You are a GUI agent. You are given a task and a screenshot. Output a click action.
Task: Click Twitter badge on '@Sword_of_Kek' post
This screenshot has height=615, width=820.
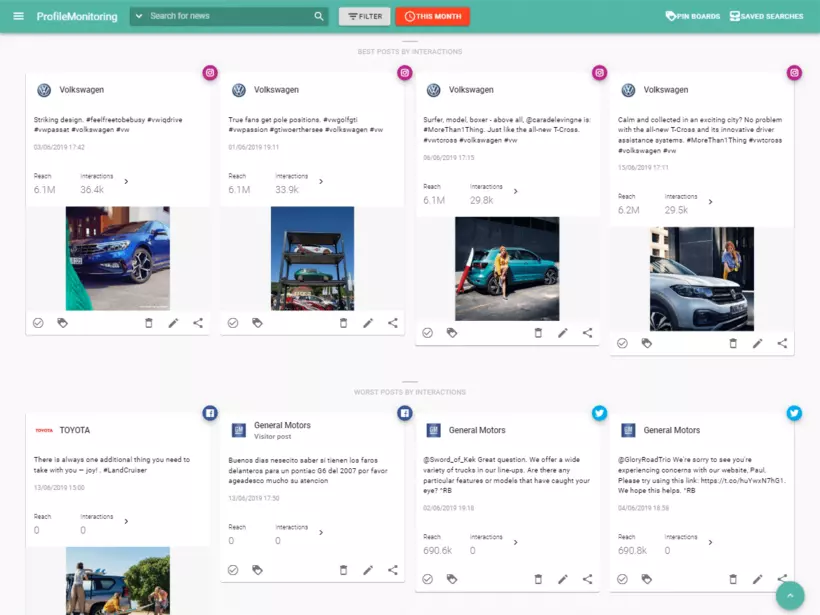(x=600, y=413)
